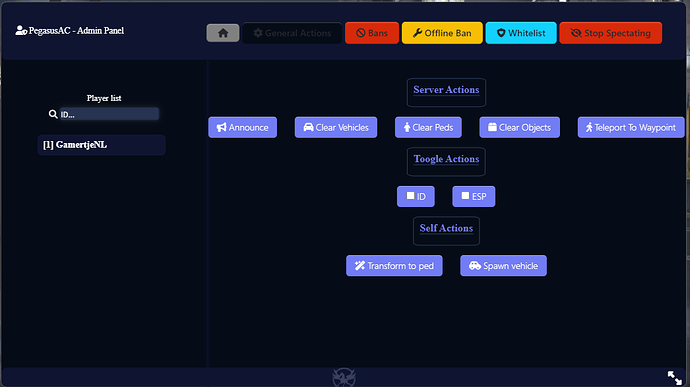Open the Bans tab
690x387 pixels.
pyautogui.click(x=372, y=33)
